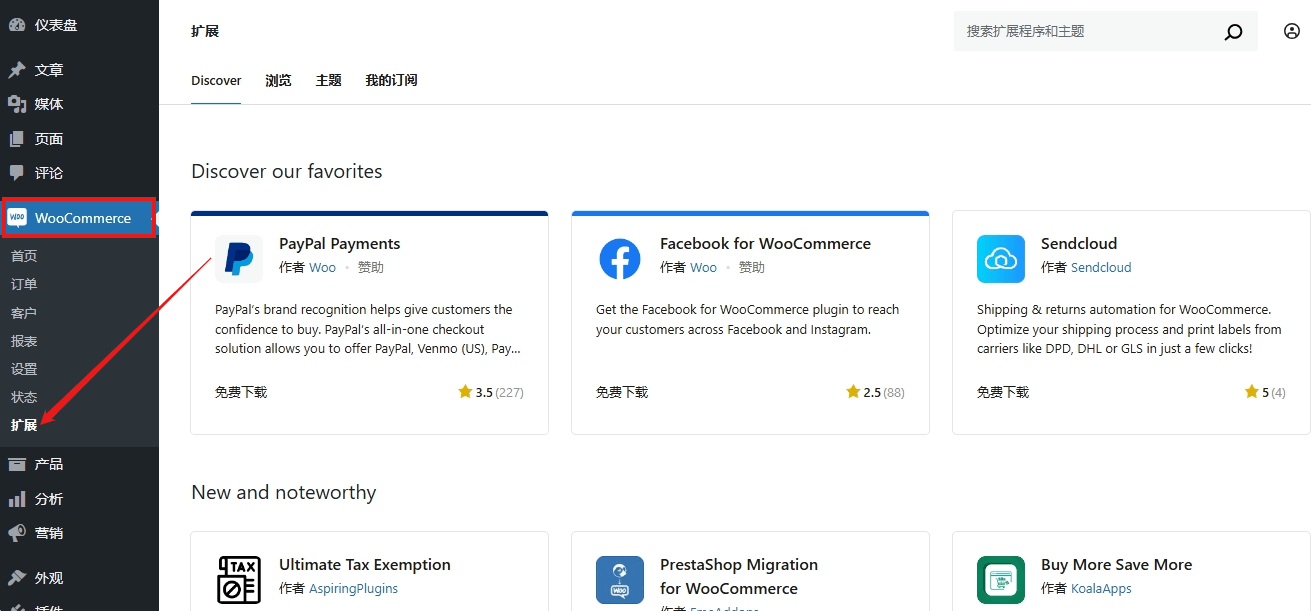This screenshot has width=1311, height=611.
Task: Click the Ultimate Tax Exemption logo
Action: point(239,580)
